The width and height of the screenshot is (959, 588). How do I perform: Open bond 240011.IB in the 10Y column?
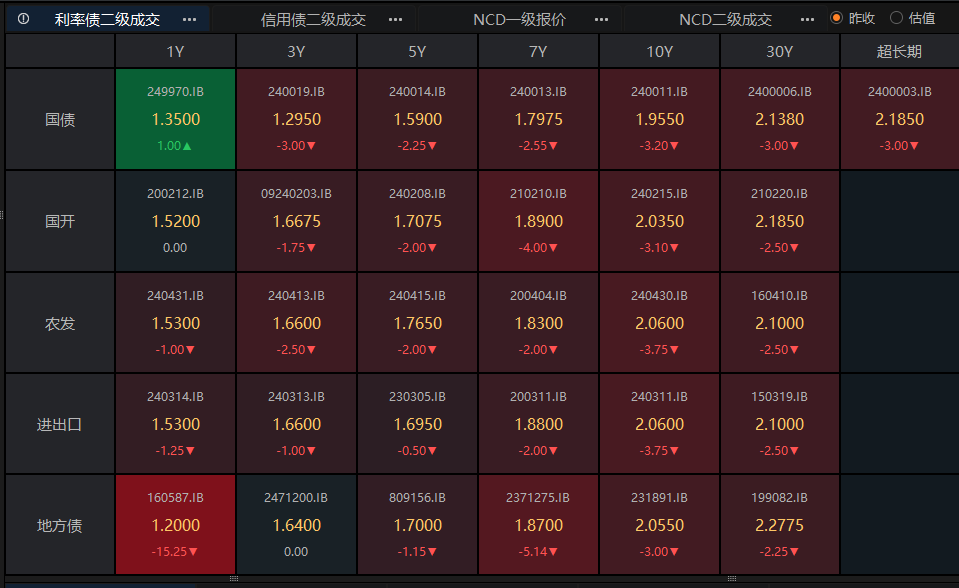(659, 119)
